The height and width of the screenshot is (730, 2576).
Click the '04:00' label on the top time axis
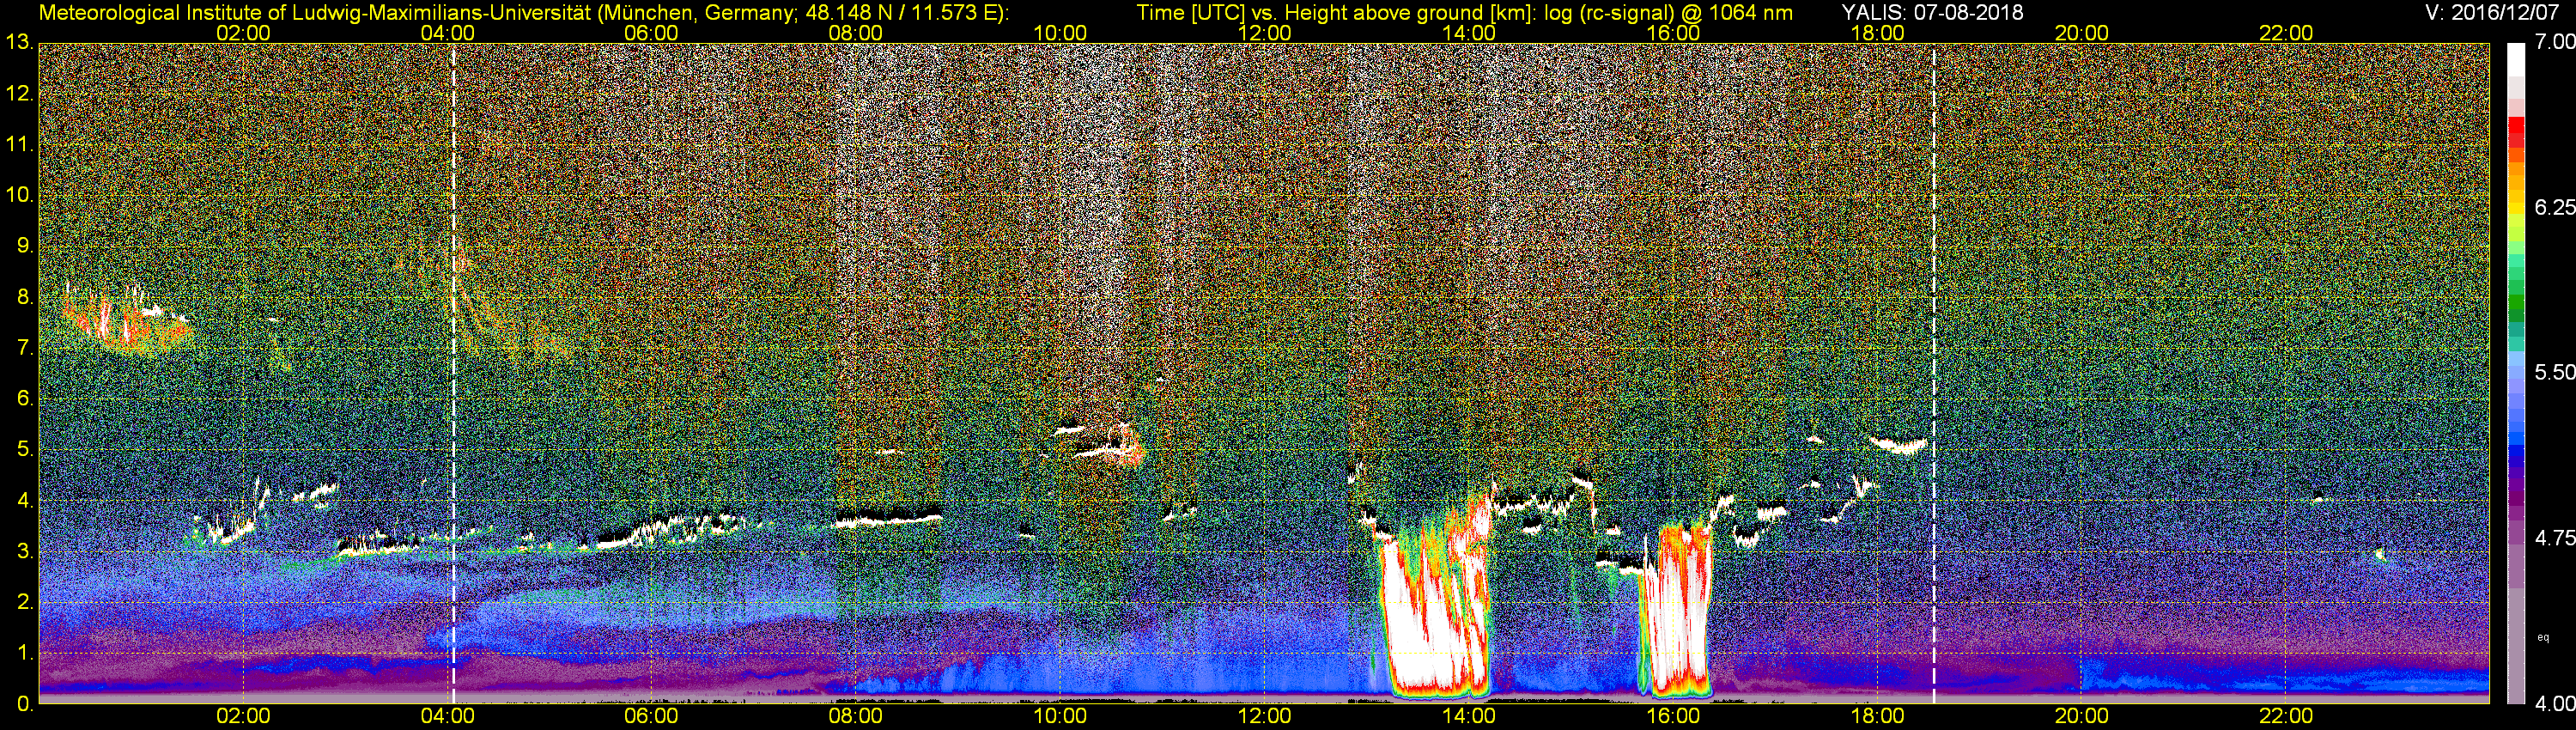coord(447,33)
